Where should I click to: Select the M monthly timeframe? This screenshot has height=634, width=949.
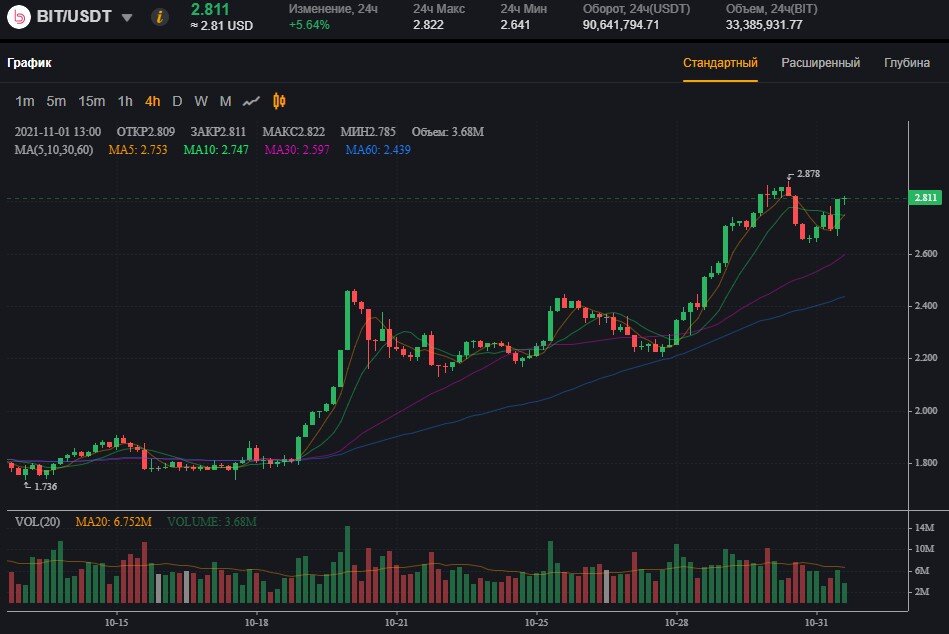tap(225, 101)
